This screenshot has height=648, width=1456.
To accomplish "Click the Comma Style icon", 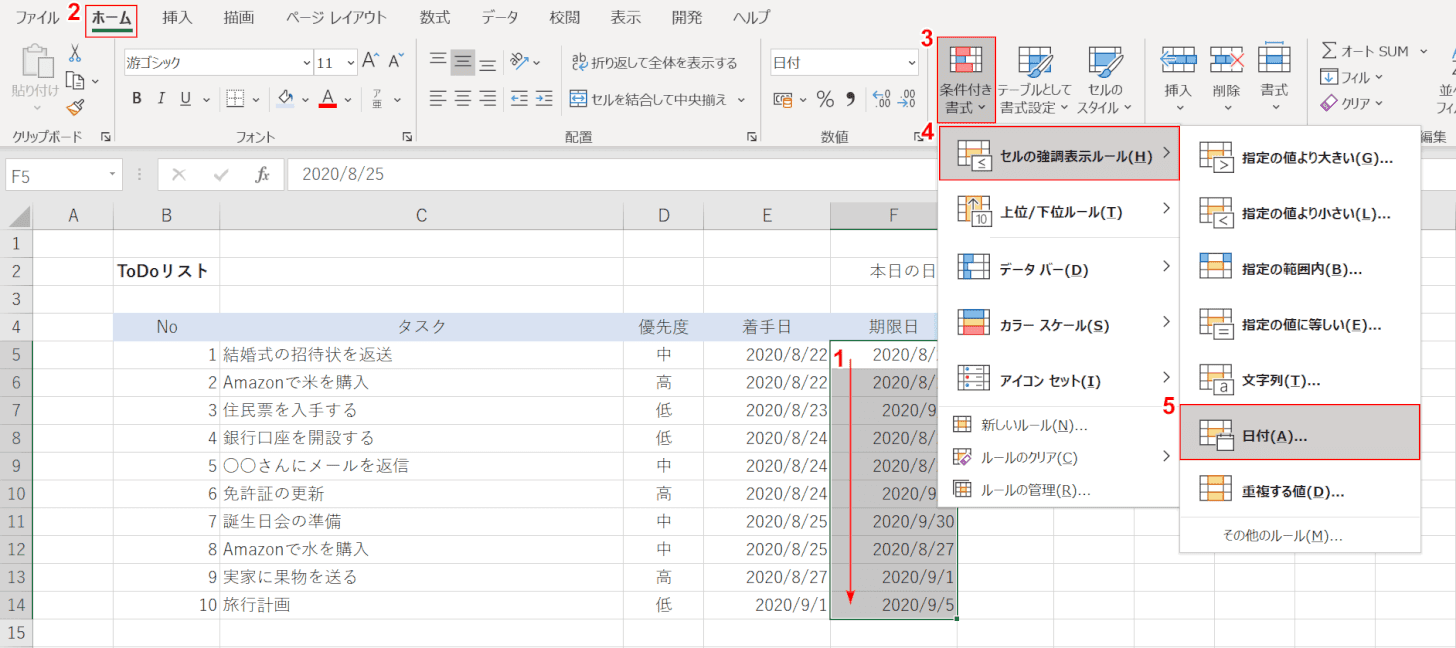I will (x=851, y=99).
